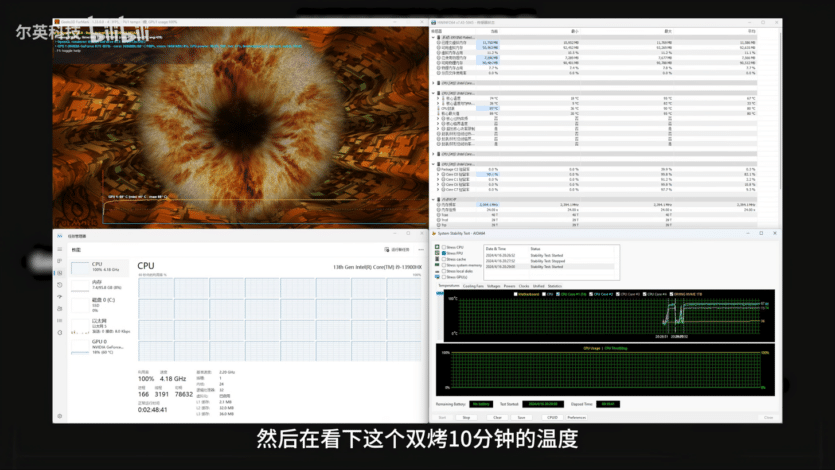The image size is (835, 470).
Task: Switch to Powers tab
Action: point(510,286)
